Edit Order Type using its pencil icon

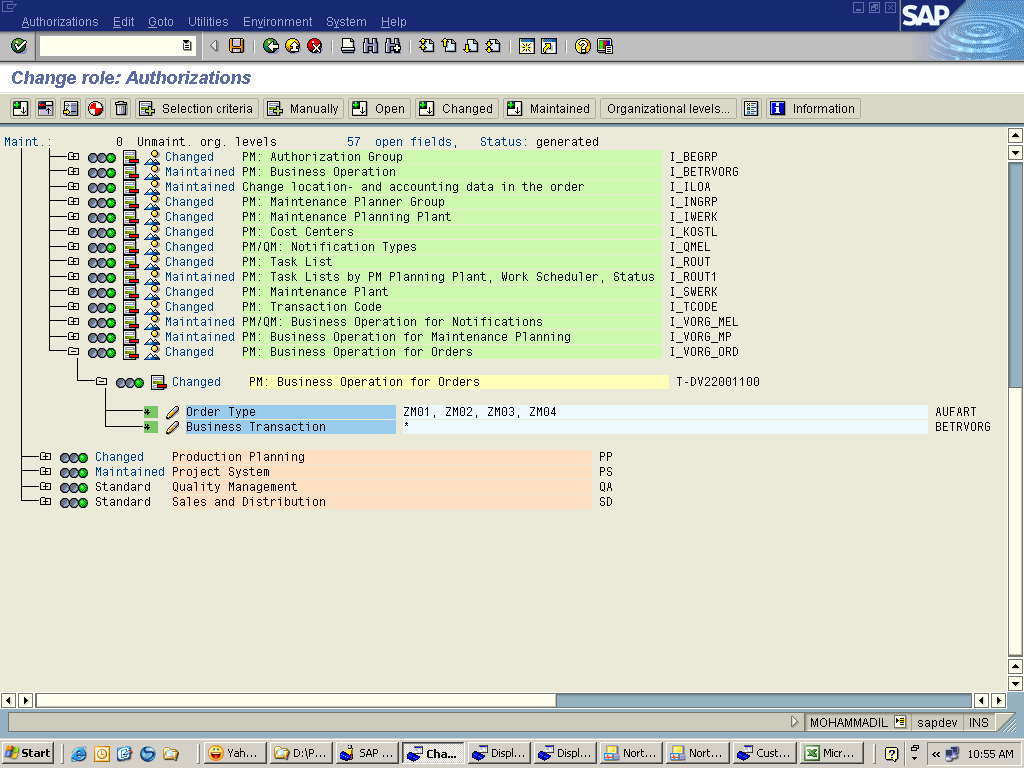pos(173,412)
